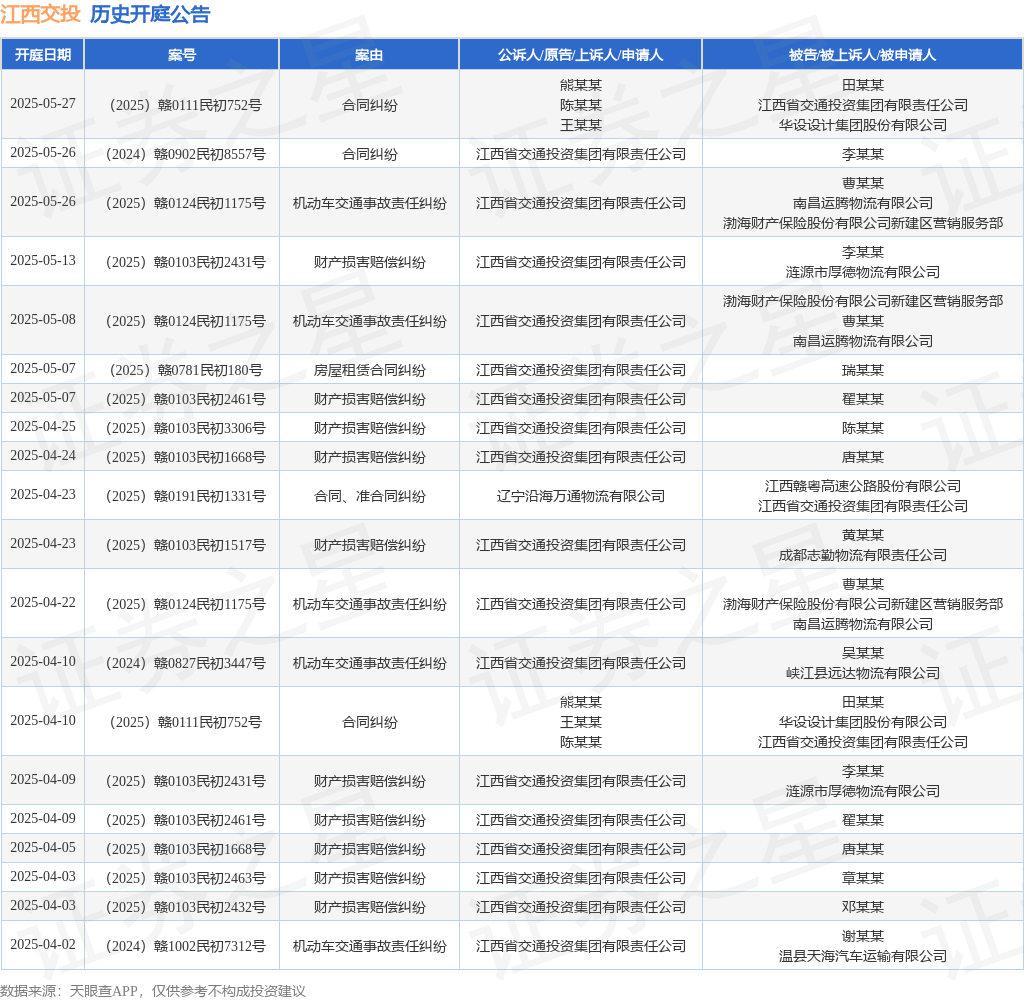Select the date cell 2025-05-13

[42, 261]
